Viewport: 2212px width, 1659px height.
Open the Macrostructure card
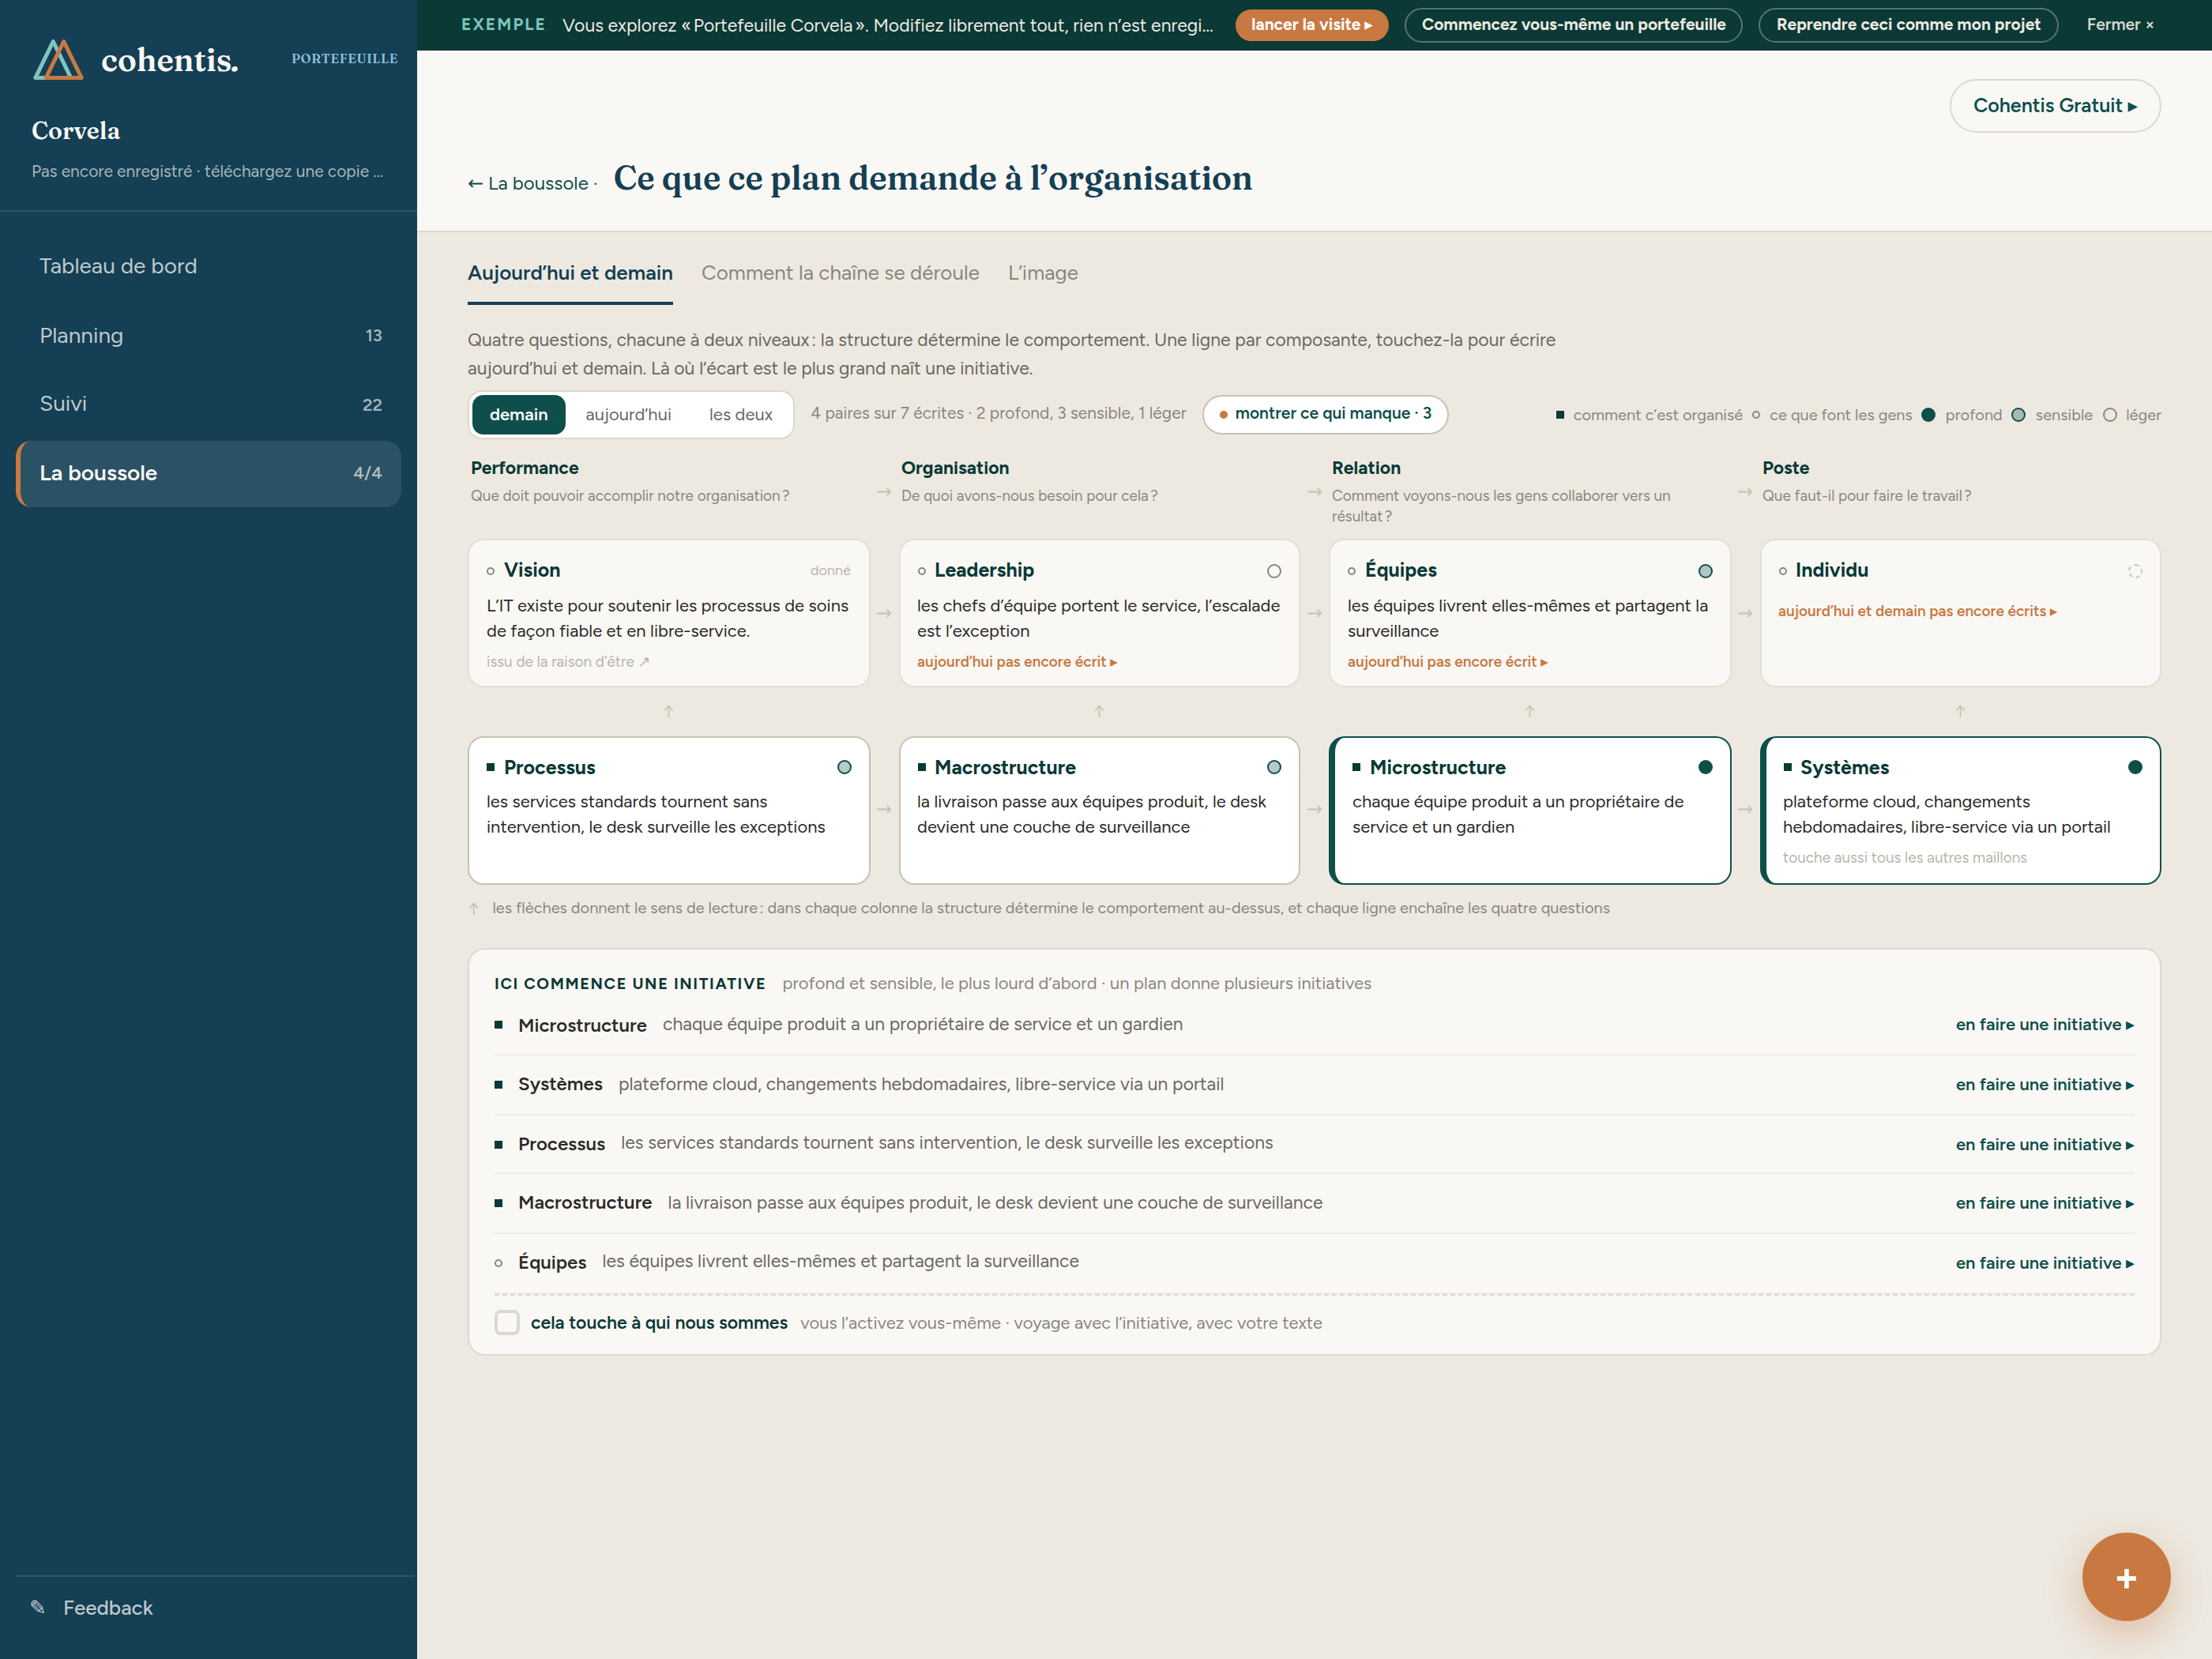tap(1098, 810)
